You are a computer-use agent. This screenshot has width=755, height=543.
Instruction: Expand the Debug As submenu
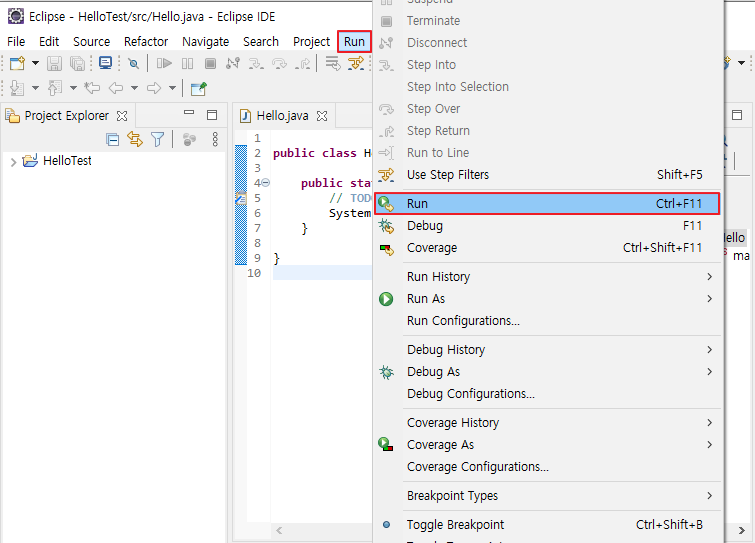tap(547, 372)
